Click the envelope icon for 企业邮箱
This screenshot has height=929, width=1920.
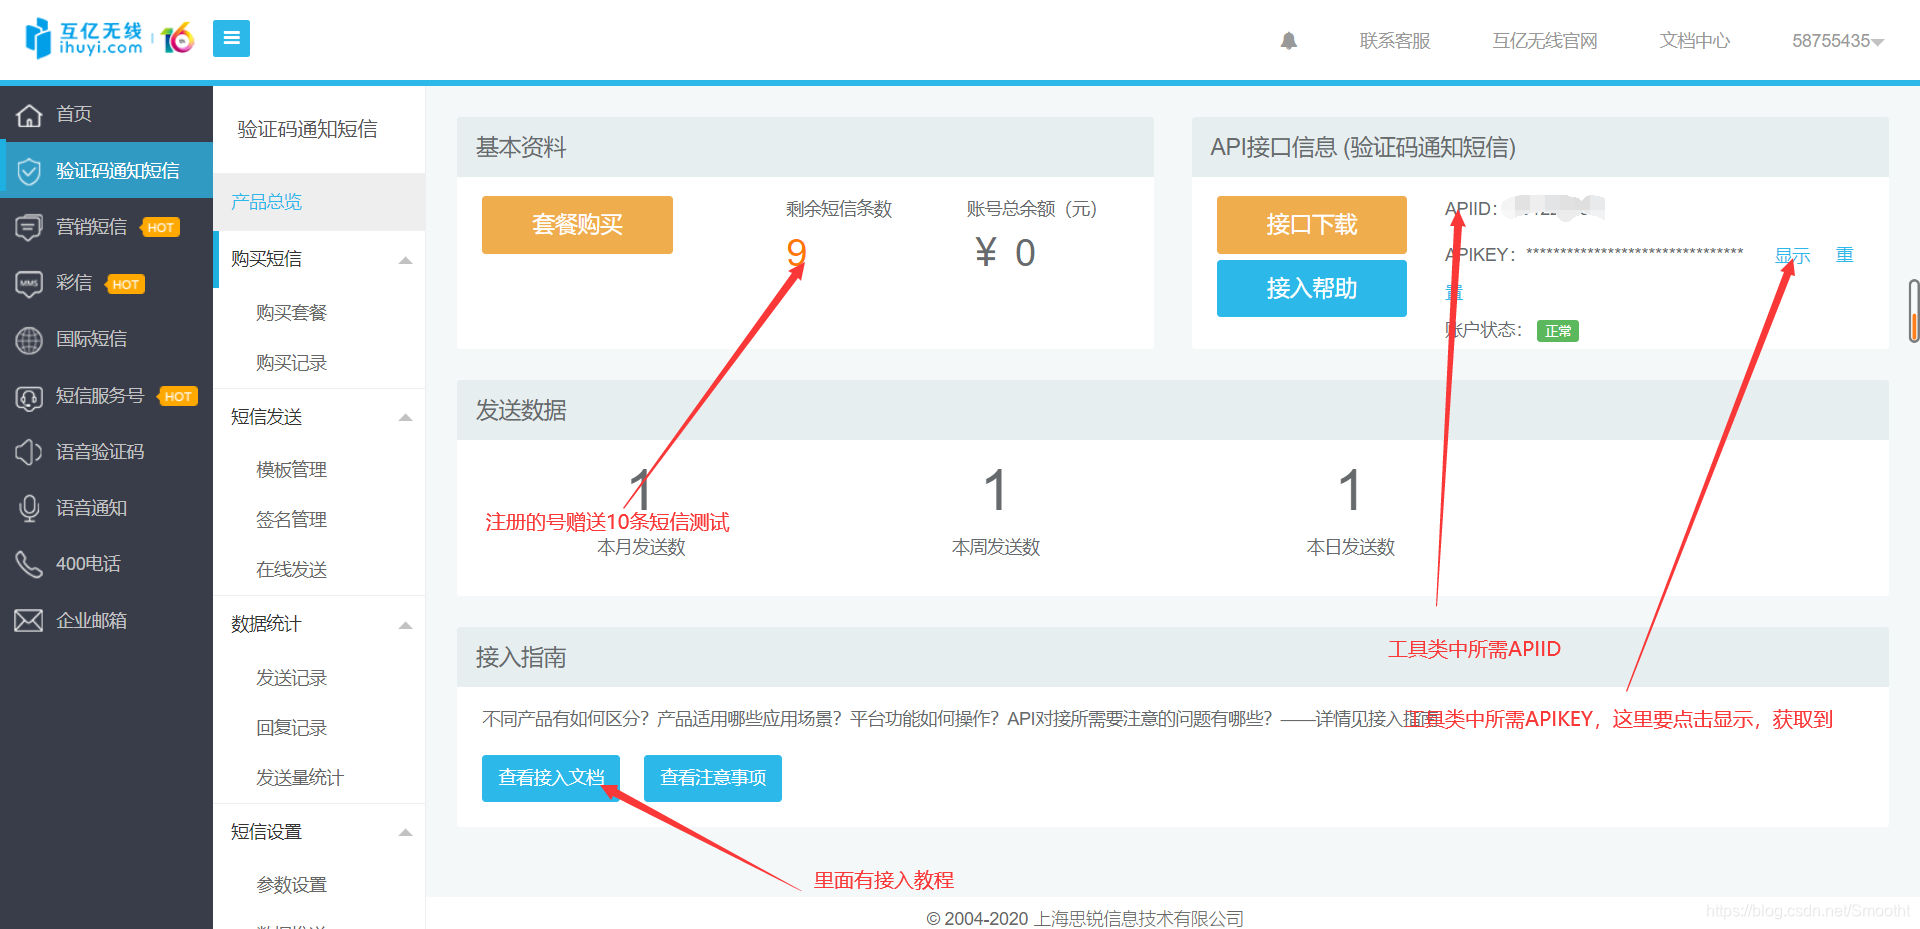pyautogui.click(x=29, y=620)
